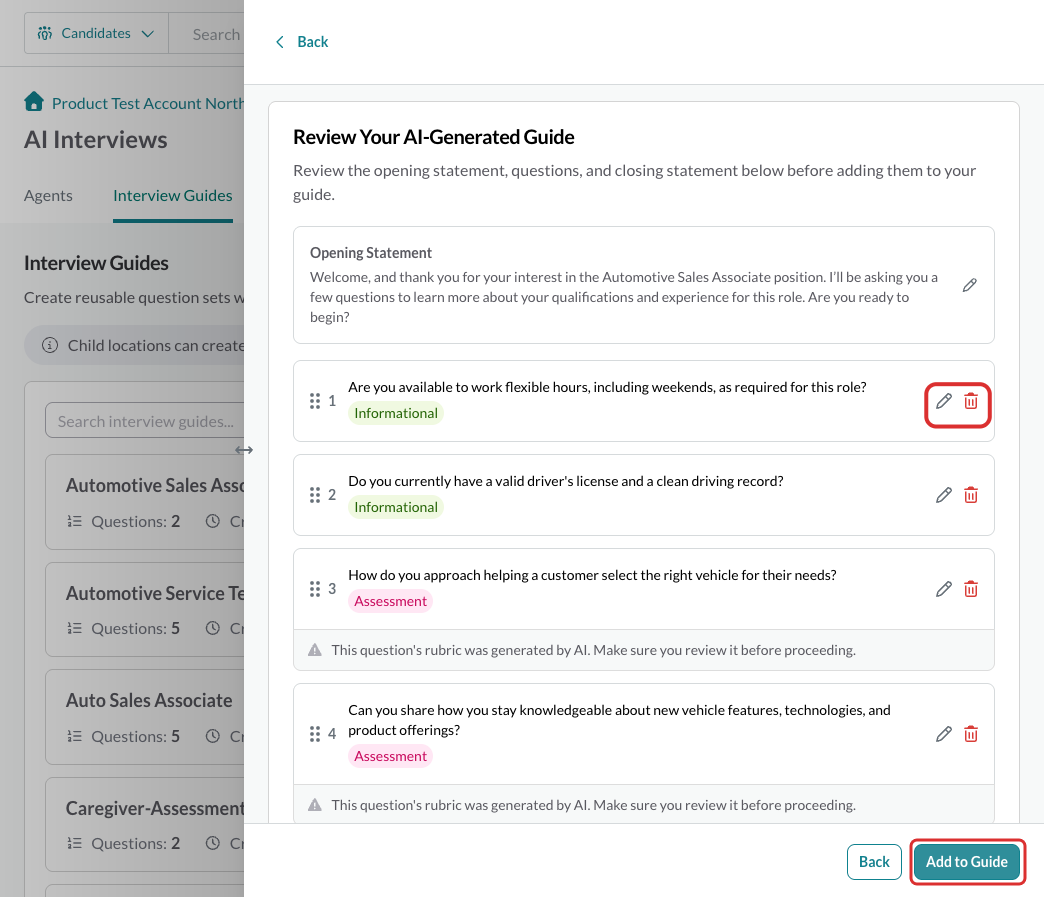Click the top Search field

(207, 34)
